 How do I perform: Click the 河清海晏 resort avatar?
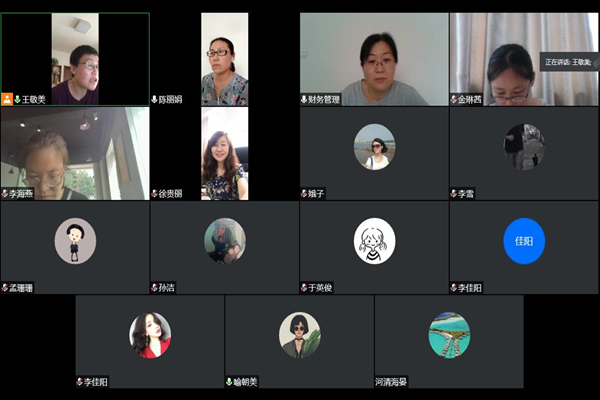tap(449, 335)
